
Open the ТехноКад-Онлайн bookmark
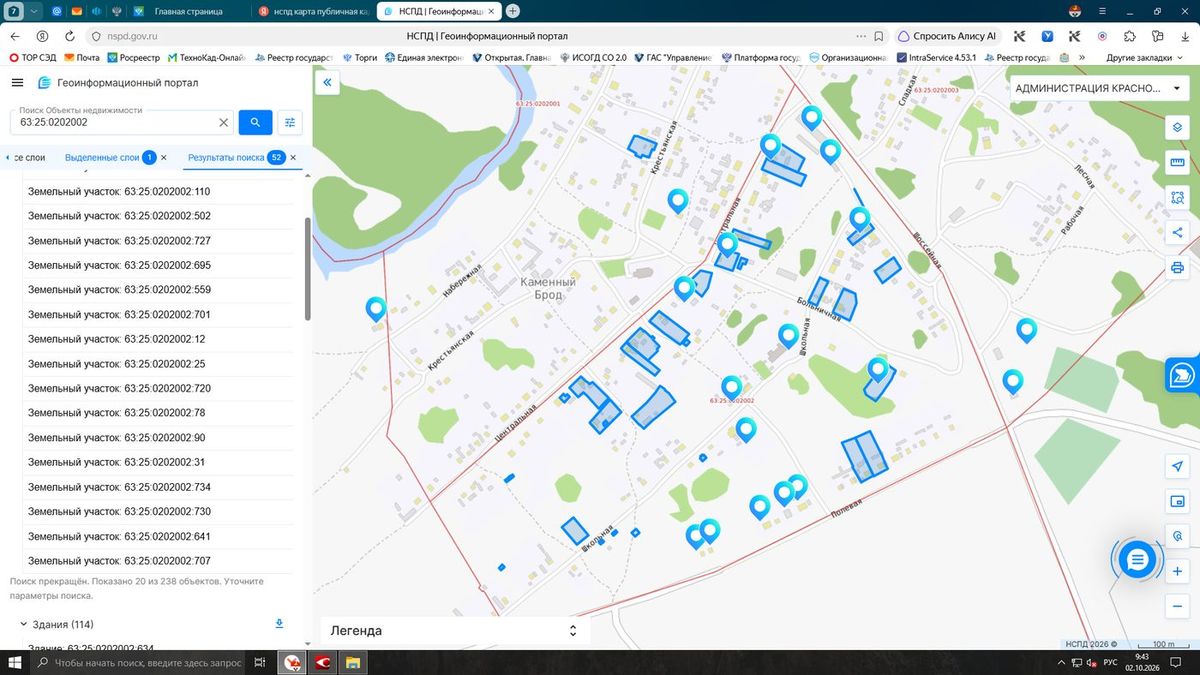(x=207, y=58)
